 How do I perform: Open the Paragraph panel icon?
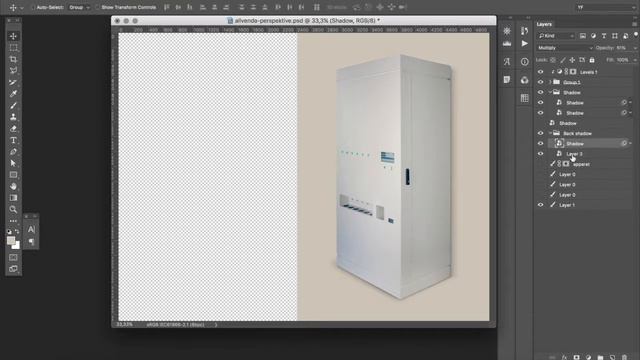(x=31, y=242)
